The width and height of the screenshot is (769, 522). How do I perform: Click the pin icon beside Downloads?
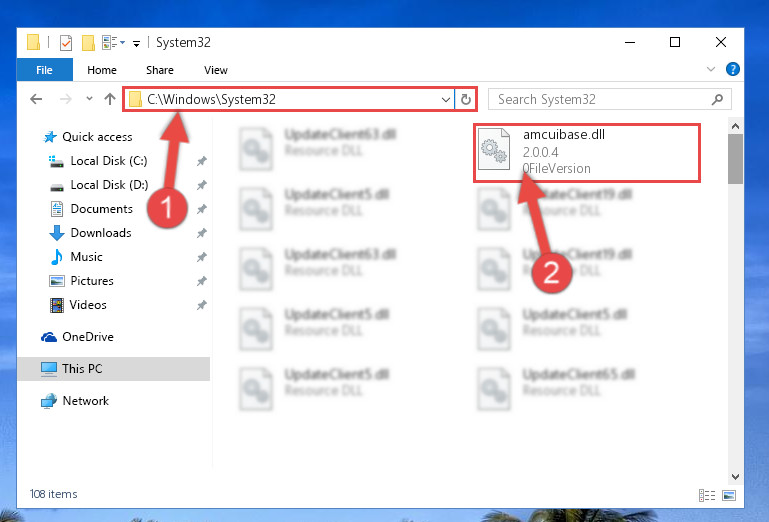[202, 233]
